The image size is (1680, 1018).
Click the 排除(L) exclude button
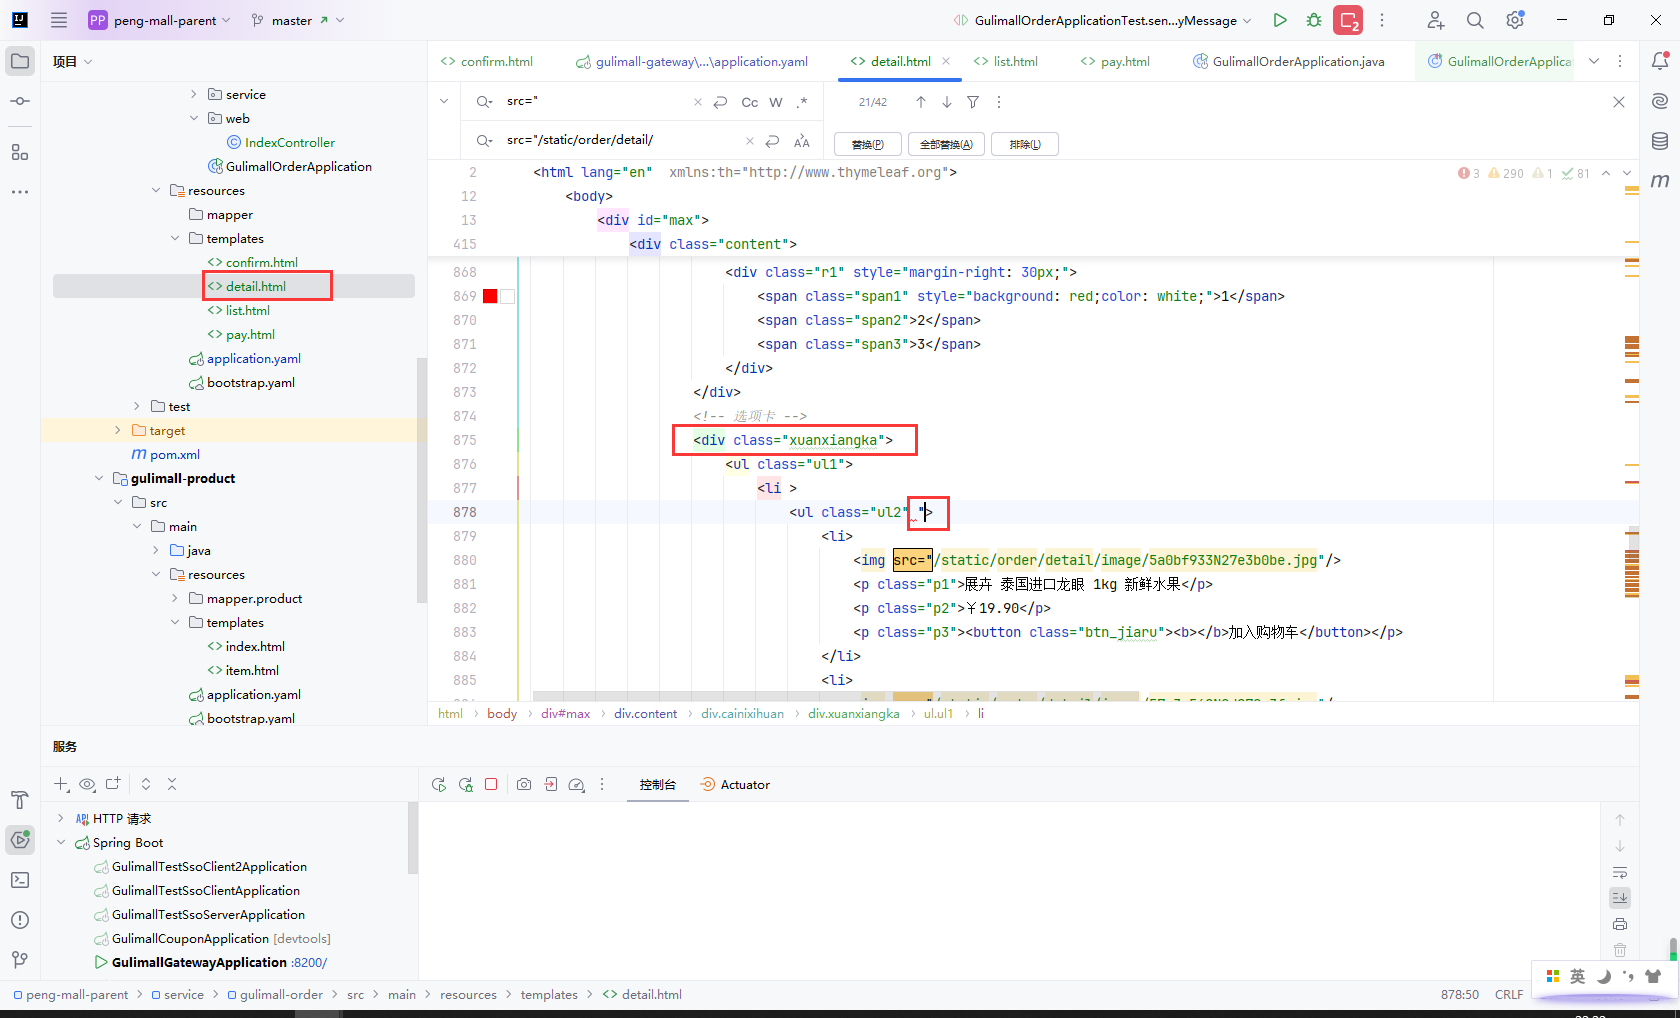1025,144
